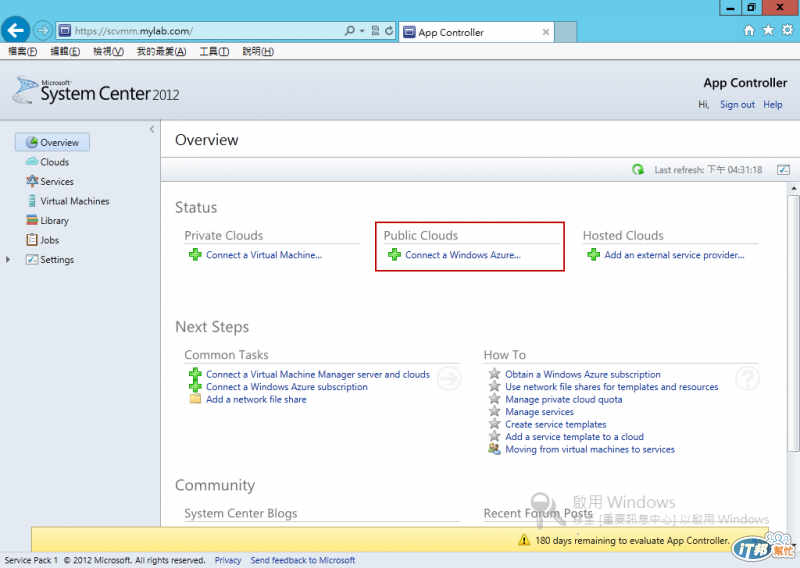
Task: Click the browser Back arrow button
Action: [15, 31]
